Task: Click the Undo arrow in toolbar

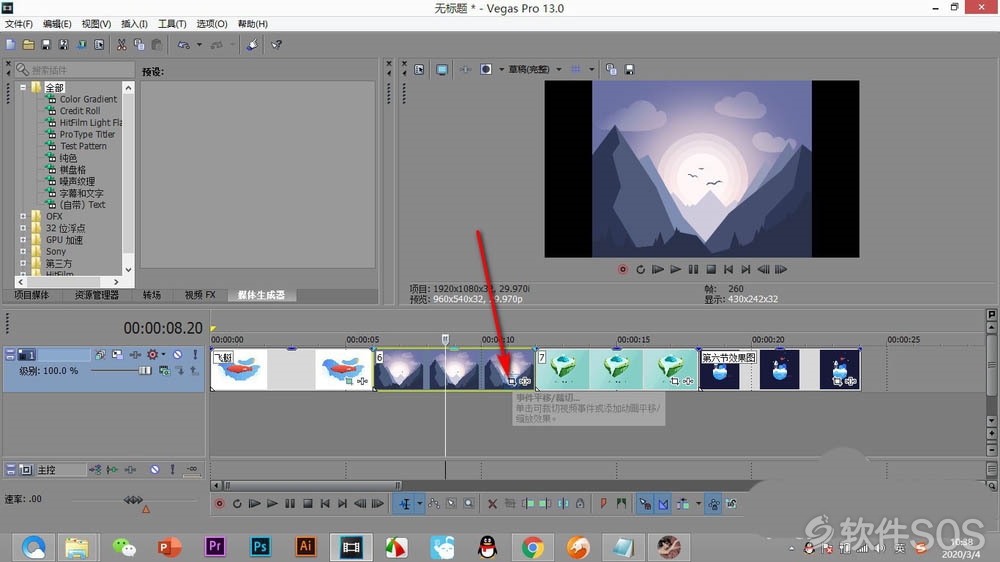Action: tap(184, 45)
